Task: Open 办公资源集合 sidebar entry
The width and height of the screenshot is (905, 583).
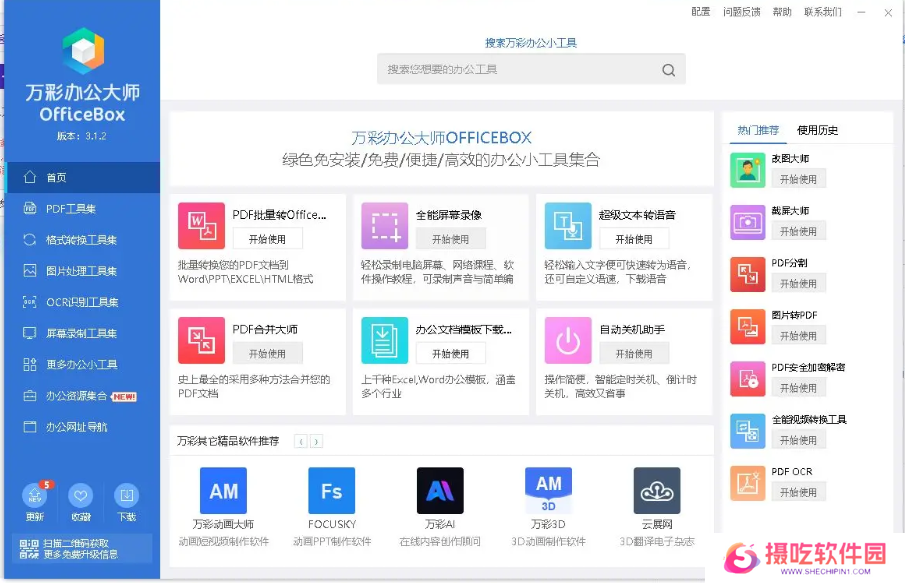Action: [x=83, y=396]
